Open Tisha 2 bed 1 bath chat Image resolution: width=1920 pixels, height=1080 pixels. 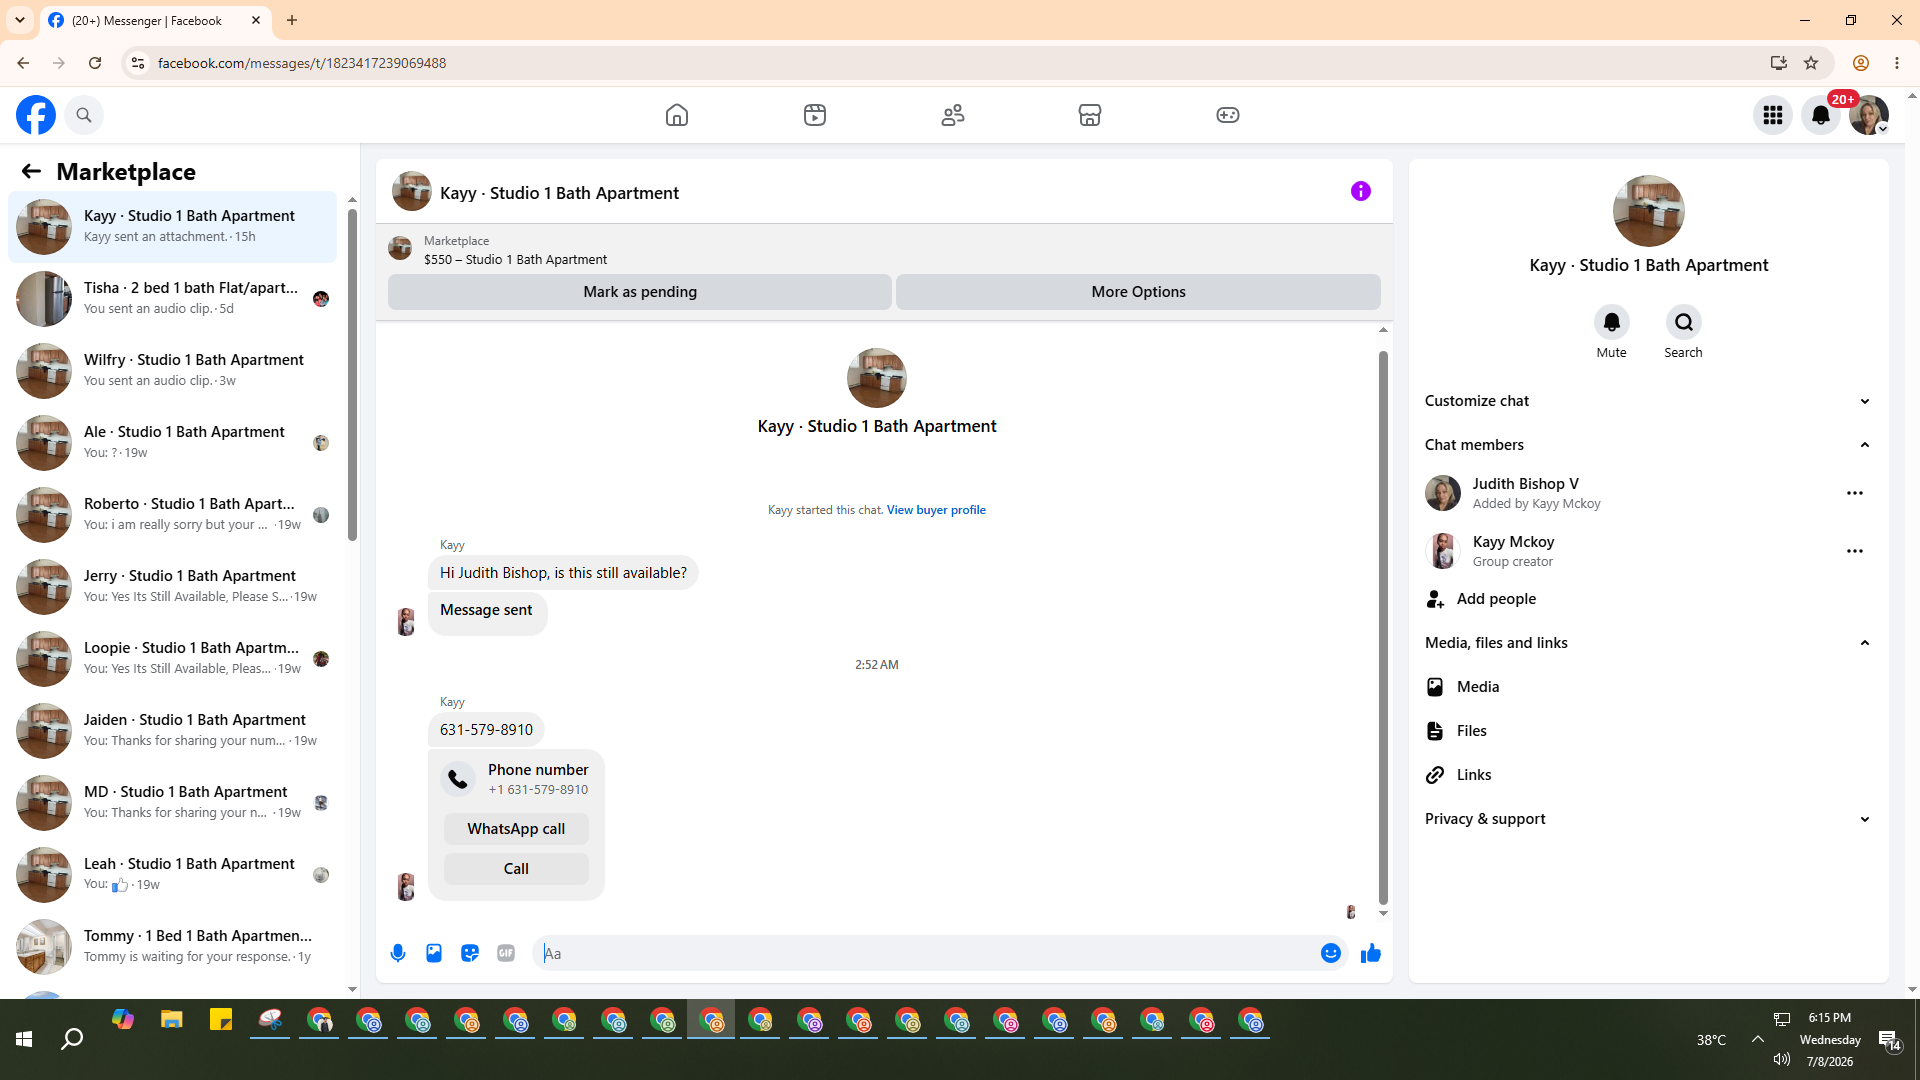click(172, 299)
